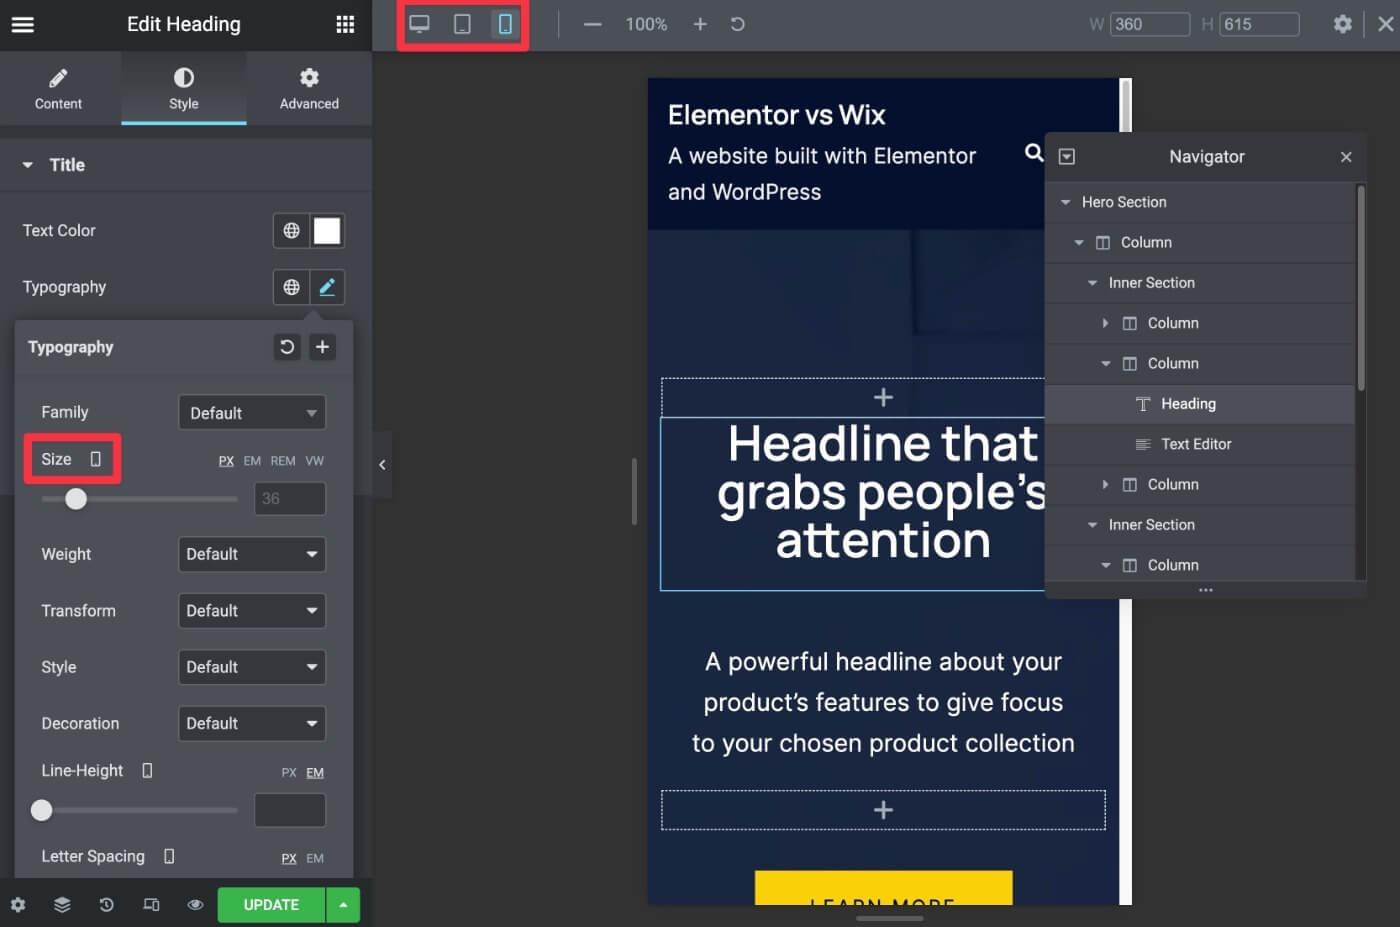The height and width of the screenshot is (927, 1400).
Task: Open the responsive device switch beside Letter Spacing
Action: coord(169,857)
